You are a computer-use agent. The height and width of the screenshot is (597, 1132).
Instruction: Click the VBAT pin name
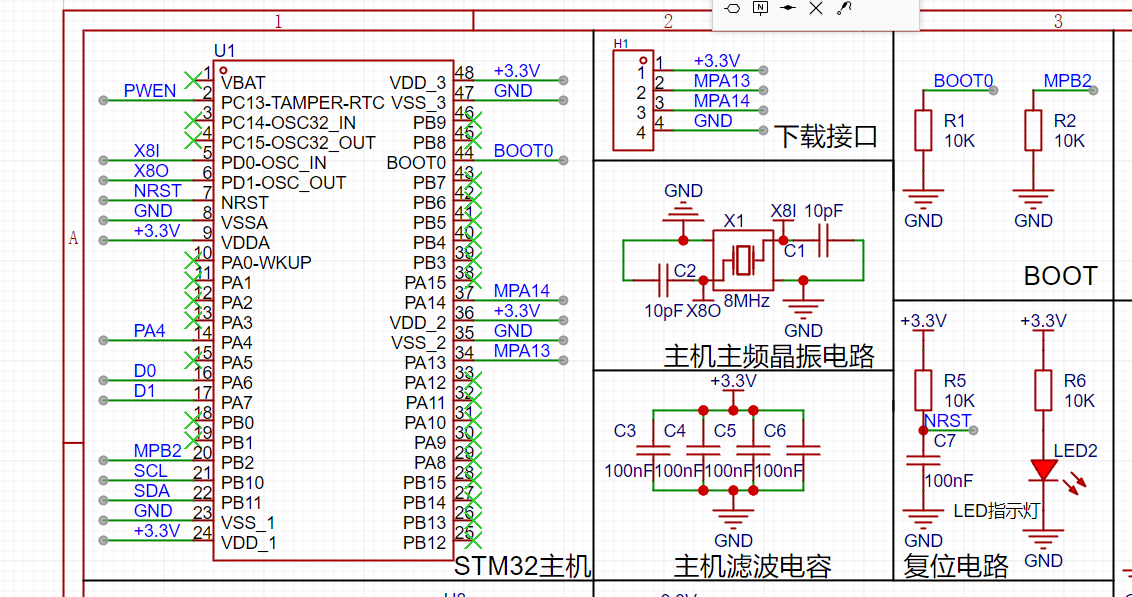point(243,82)
